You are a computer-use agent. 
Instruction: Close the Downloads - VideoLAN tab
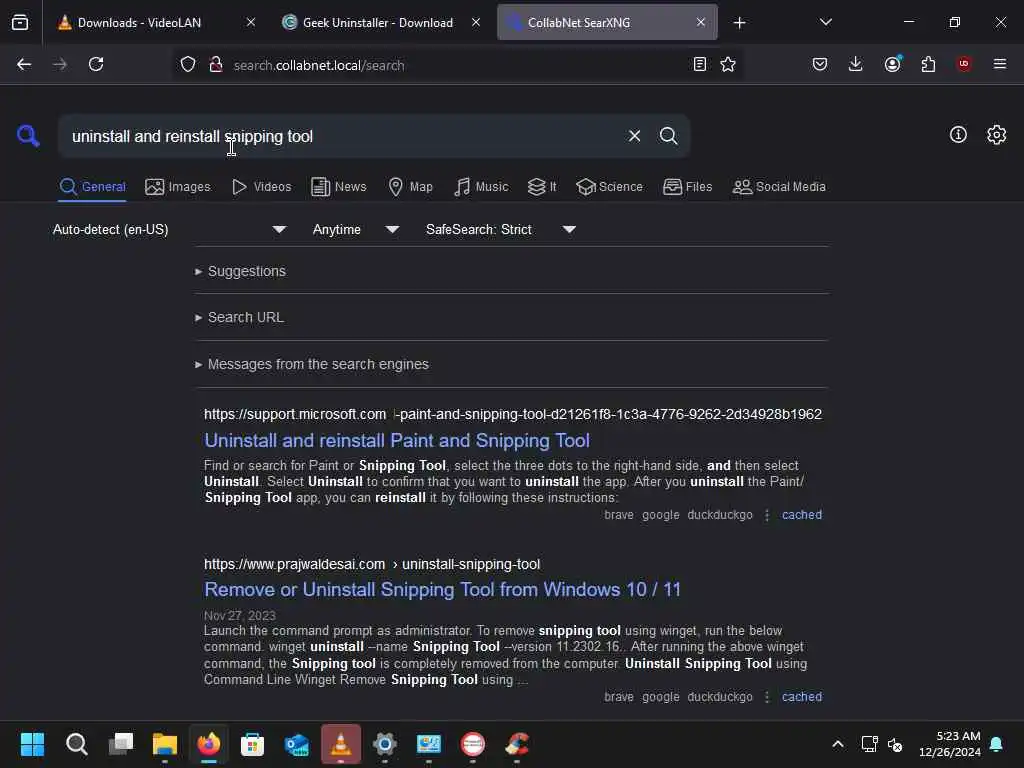[251, 22]
